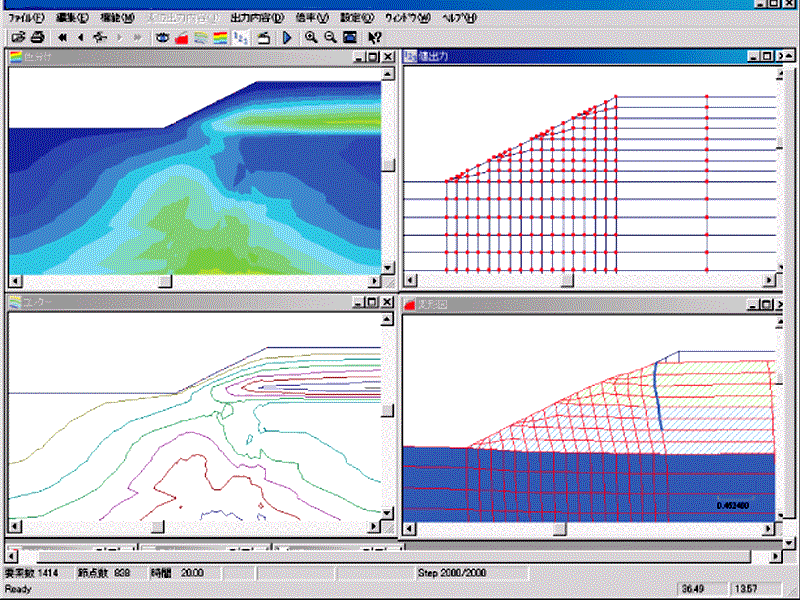Click the red deformation diagram toolbar icon
Screen dimensions: 800x600
point(182,37)
